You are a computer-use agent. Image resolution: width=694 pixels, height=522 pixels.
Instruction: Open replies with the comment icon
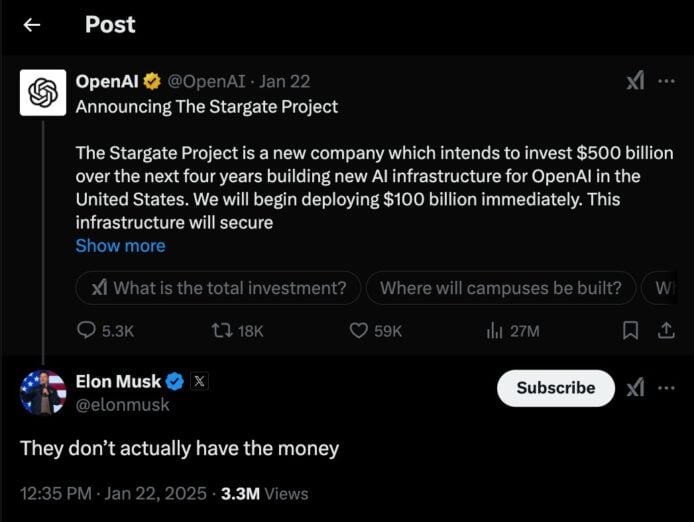(87, 330)
